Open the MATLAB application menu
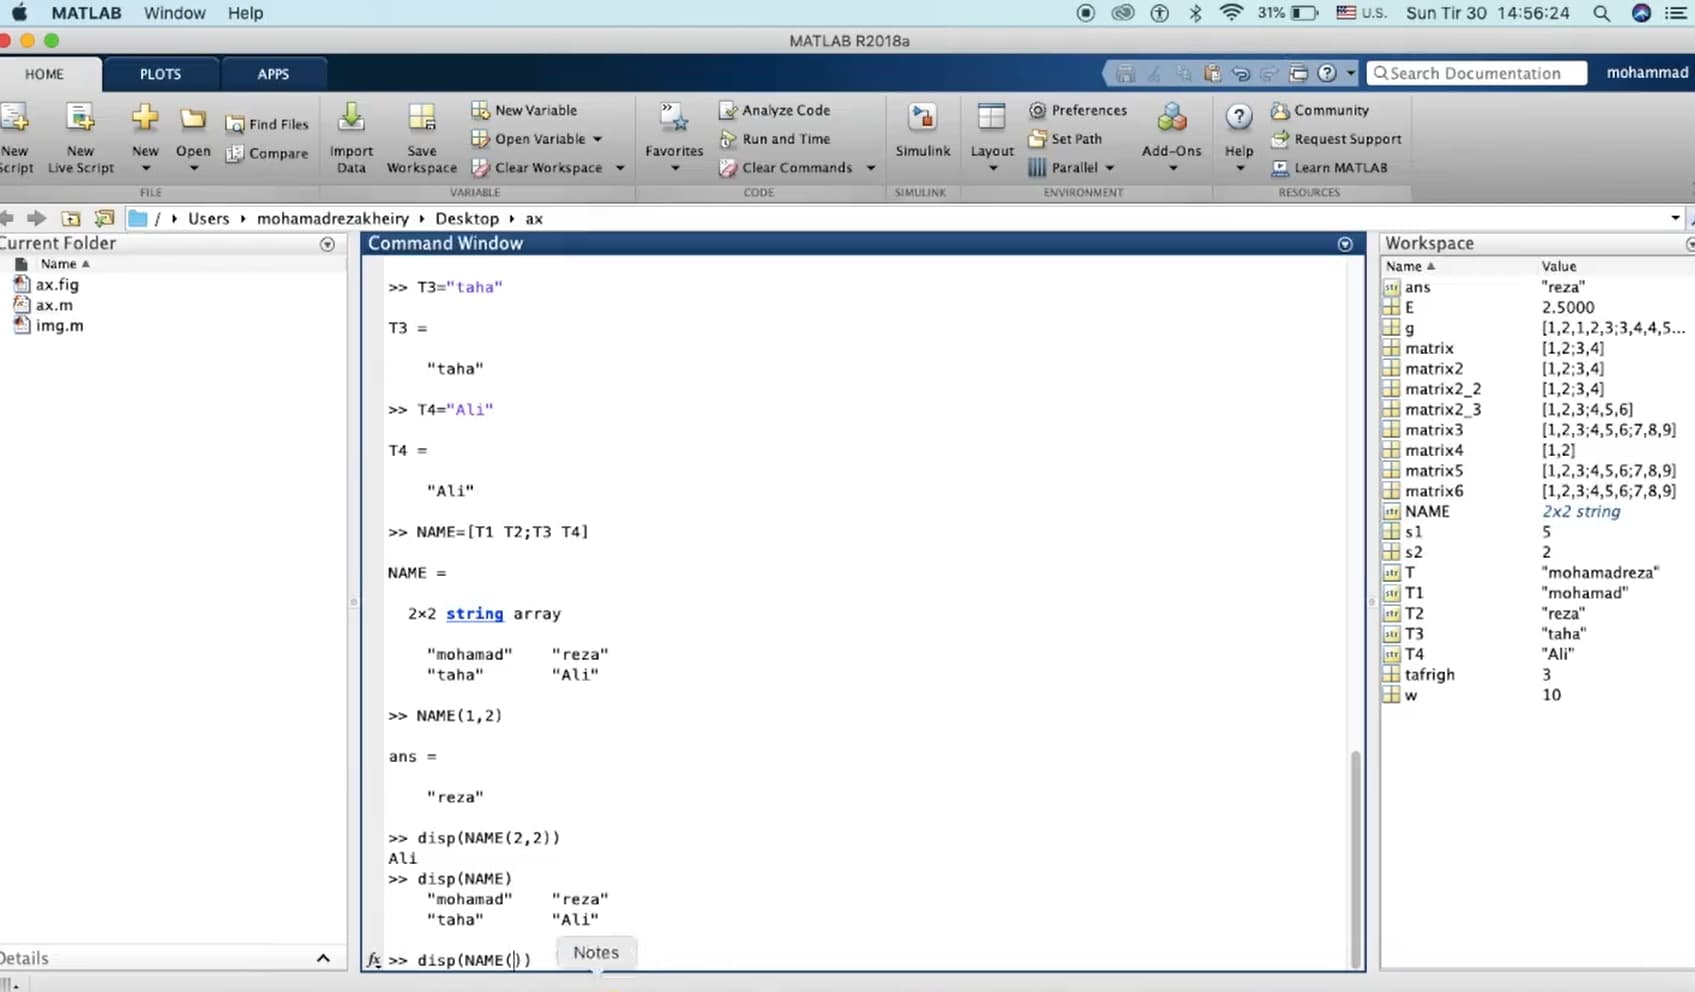1695x992 pixels. (x=87, y=13)
